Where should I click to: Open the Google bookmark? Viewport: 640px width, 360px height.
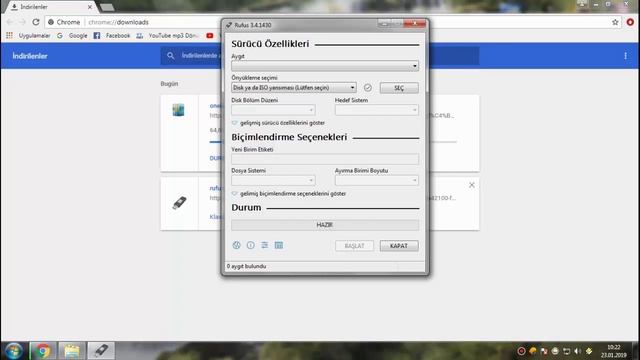(72, 36)
